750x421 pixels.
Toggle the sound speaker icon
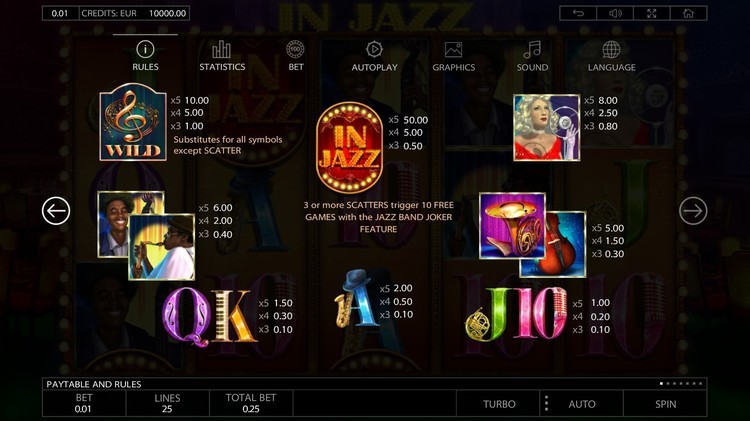615,13
